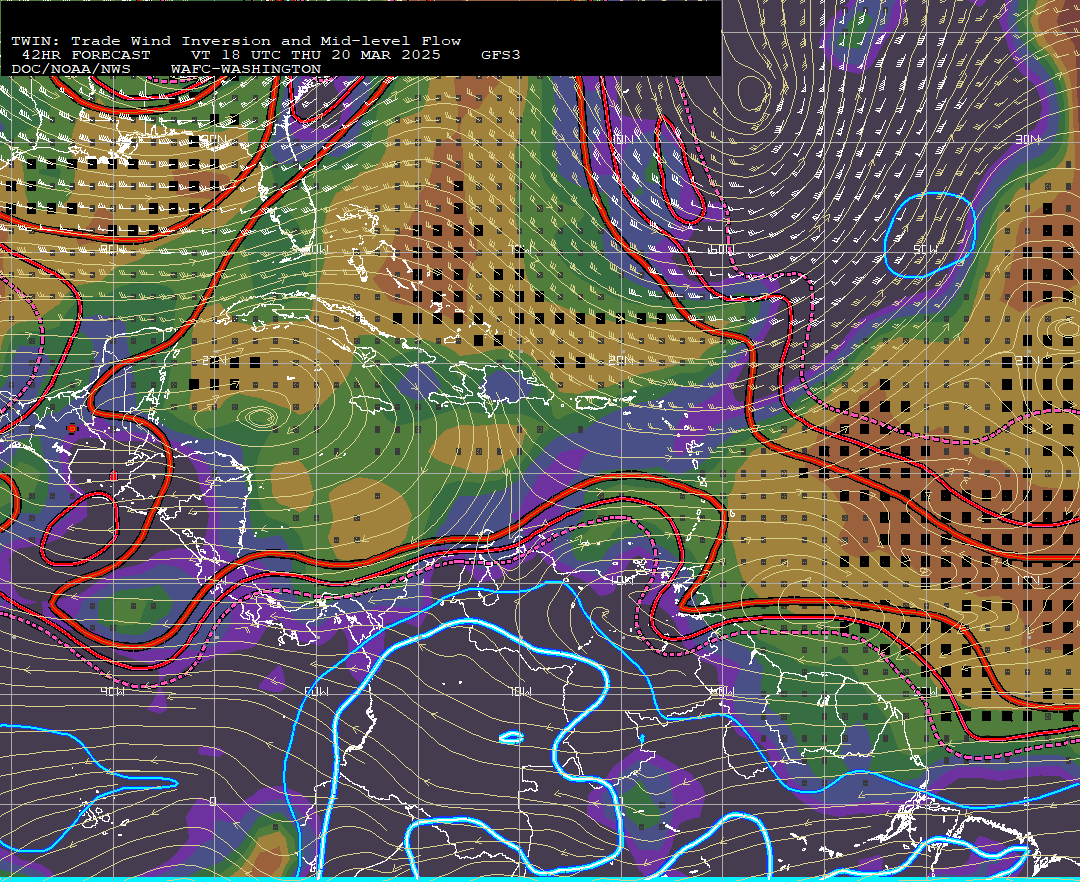
Task: Select the 'DOC/NOAA/NWS' source text
Action: coord(71,70)
